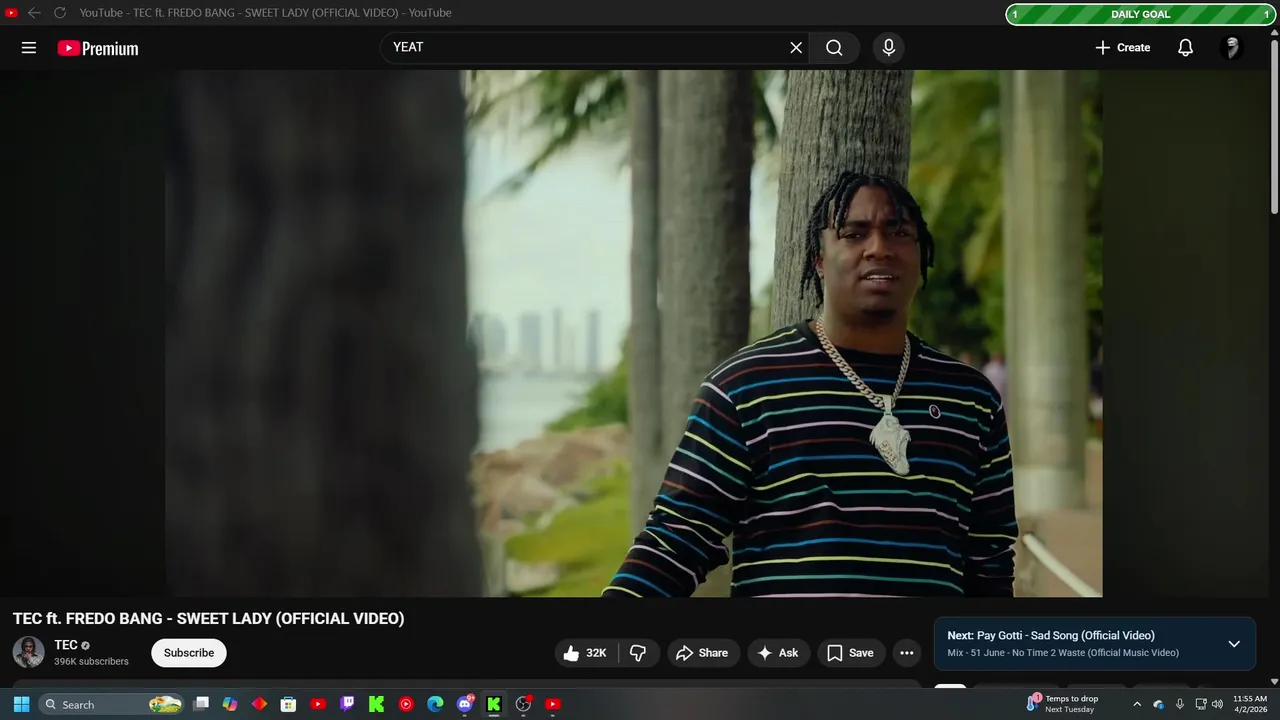Open the TEC channel name link
The width and height of the screenshot is (1280, 720).
pyautogui.click(x=66, y=645)
